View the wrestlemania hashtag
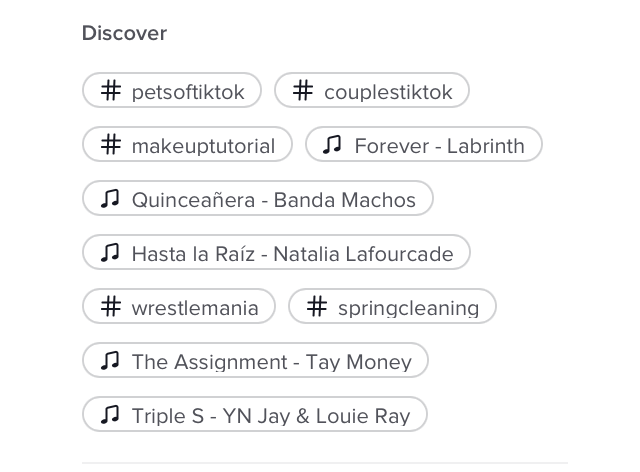Viewport: 640px width, 472px height. pos(195,308)
